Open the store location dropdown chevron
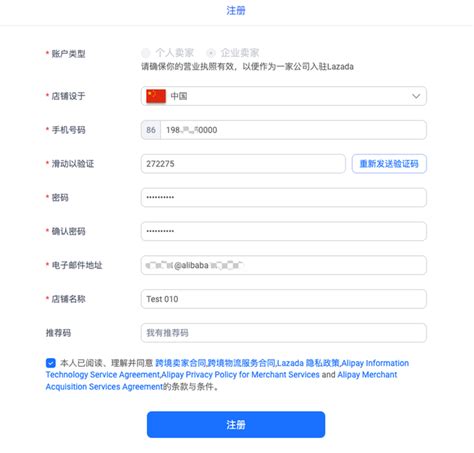 (x=416, y=96)
